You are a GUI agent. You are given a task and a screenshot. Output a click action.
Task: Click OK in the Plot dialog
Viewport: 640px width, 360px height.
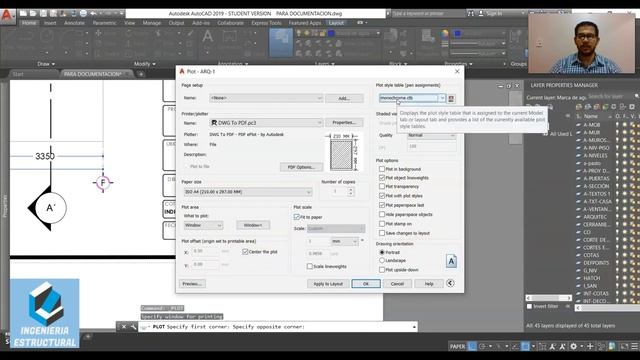[x=366, y=284]
